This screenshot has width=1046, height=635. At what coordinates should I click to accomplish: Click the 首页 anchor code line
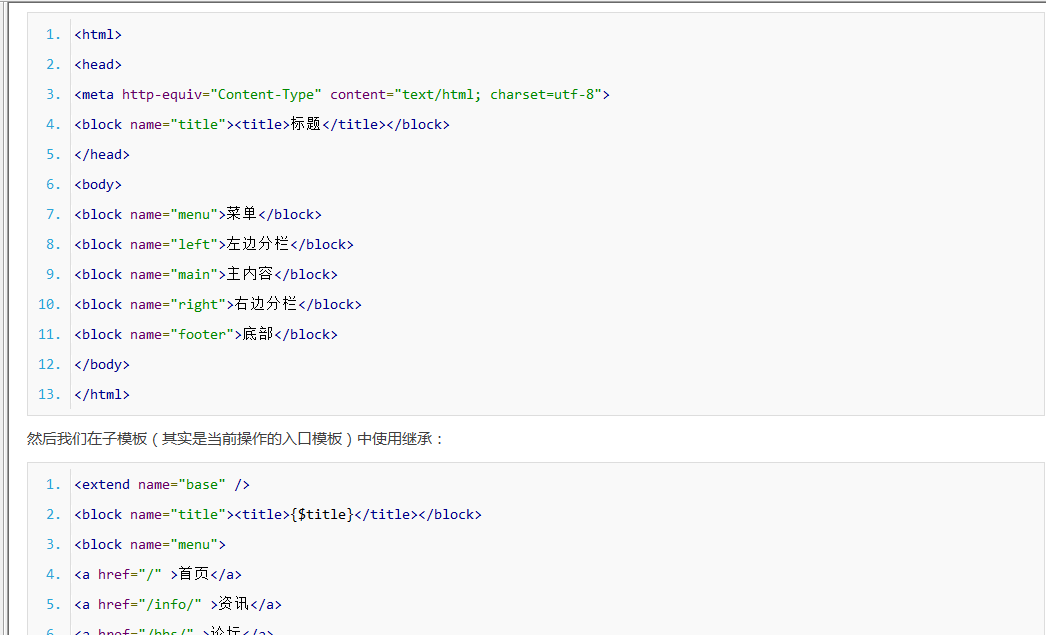pyautogui.click(x=157, y=575)
